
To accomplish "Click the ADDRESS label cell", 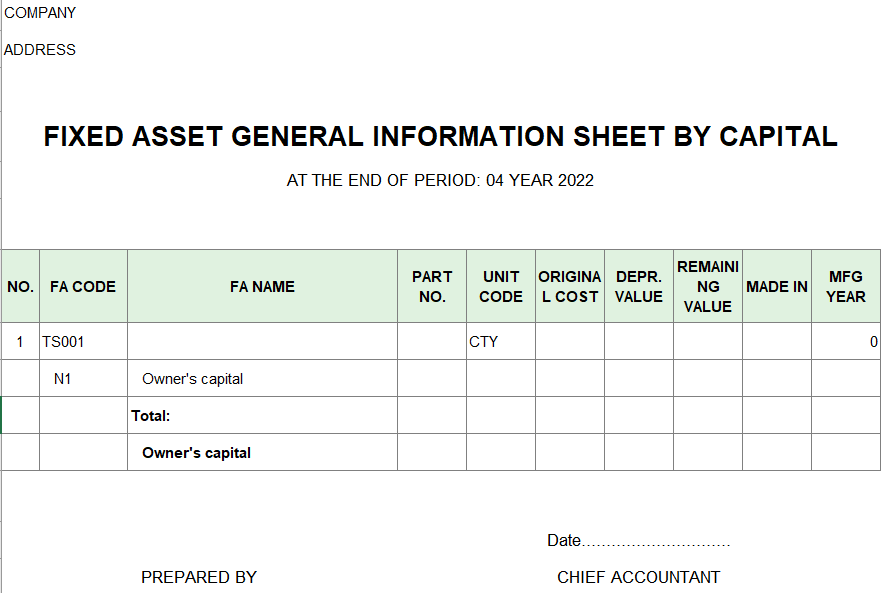I will point(40,49).
